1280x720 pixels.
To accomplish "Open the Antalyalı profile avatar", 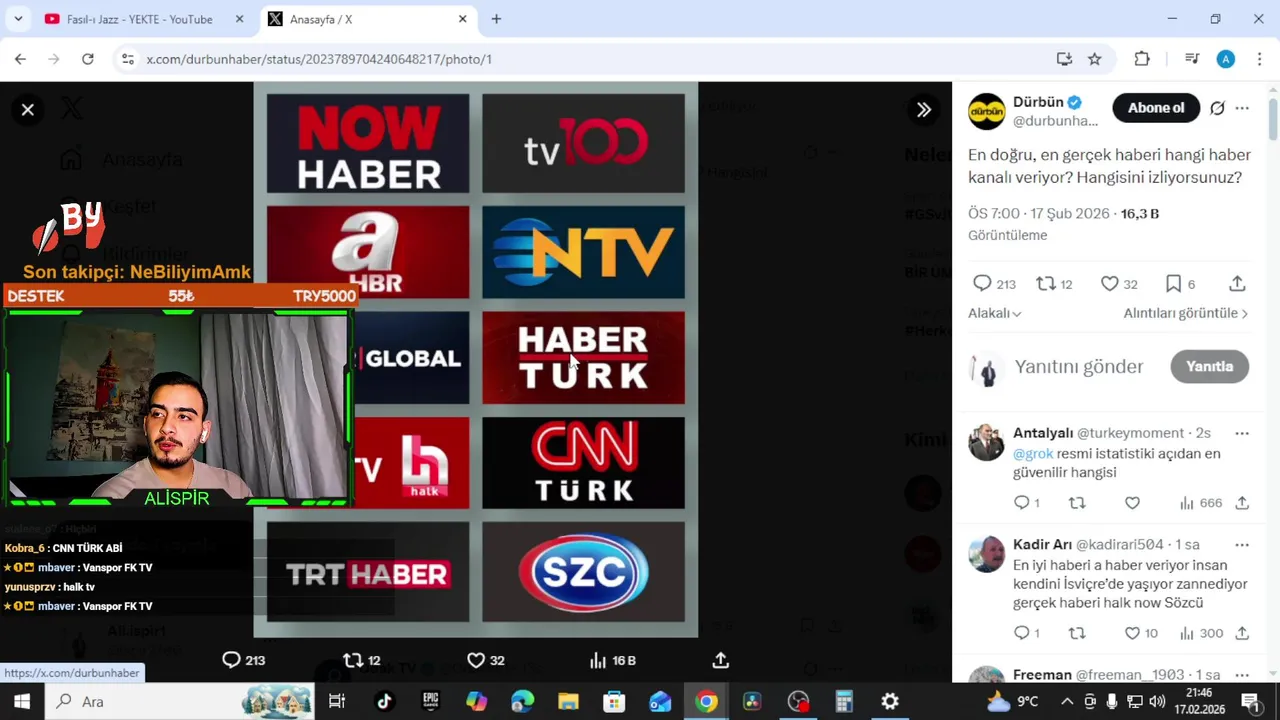I will pos(986,442).
